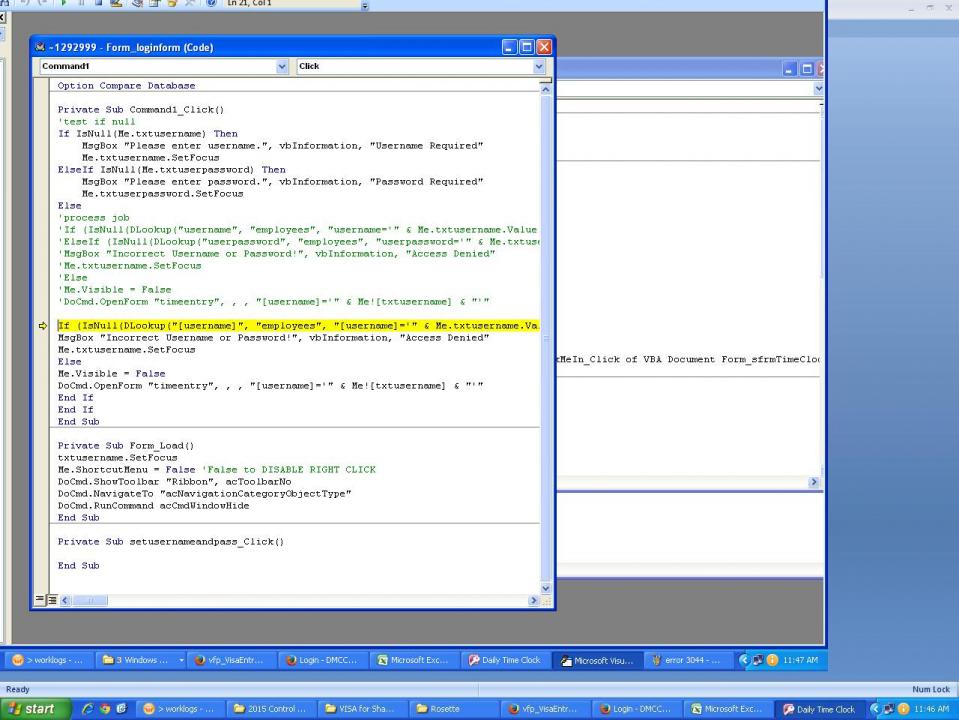Click the yellow highlighted If IsNull line
Screen dimensions: 959x720
coord(298,326)
